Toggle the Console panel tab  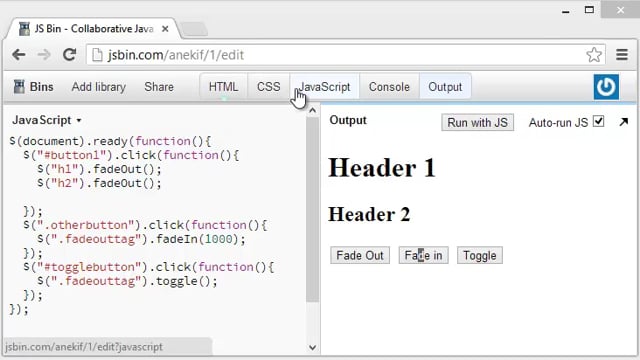(389, 87)
